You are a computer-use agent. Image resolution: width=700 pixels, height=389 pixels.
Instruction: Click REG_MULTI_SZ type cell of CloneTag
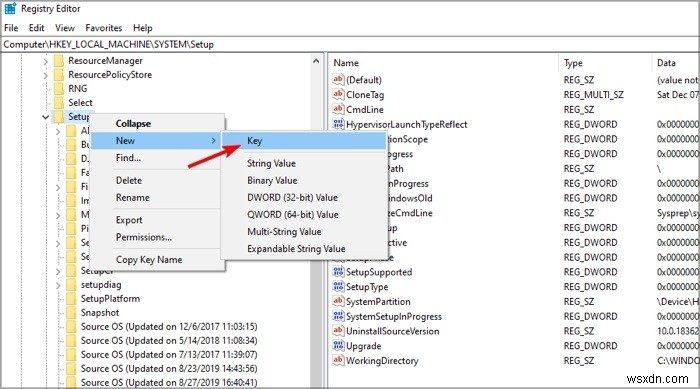point(593,95)
